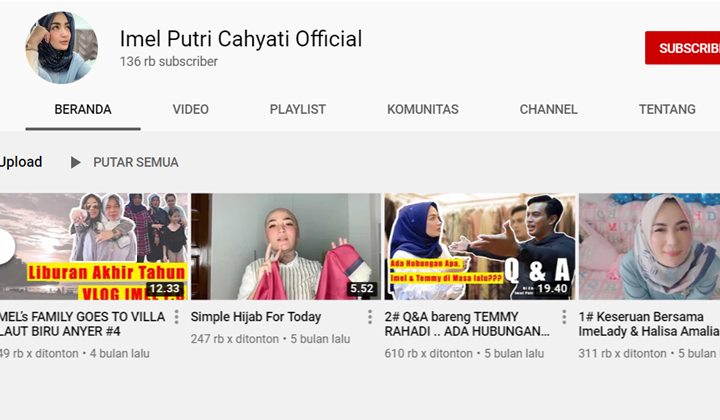Subscribe to Imel Putri Cahyati Official
Screen dimensions: 720x420
click(x=682, y=48)
